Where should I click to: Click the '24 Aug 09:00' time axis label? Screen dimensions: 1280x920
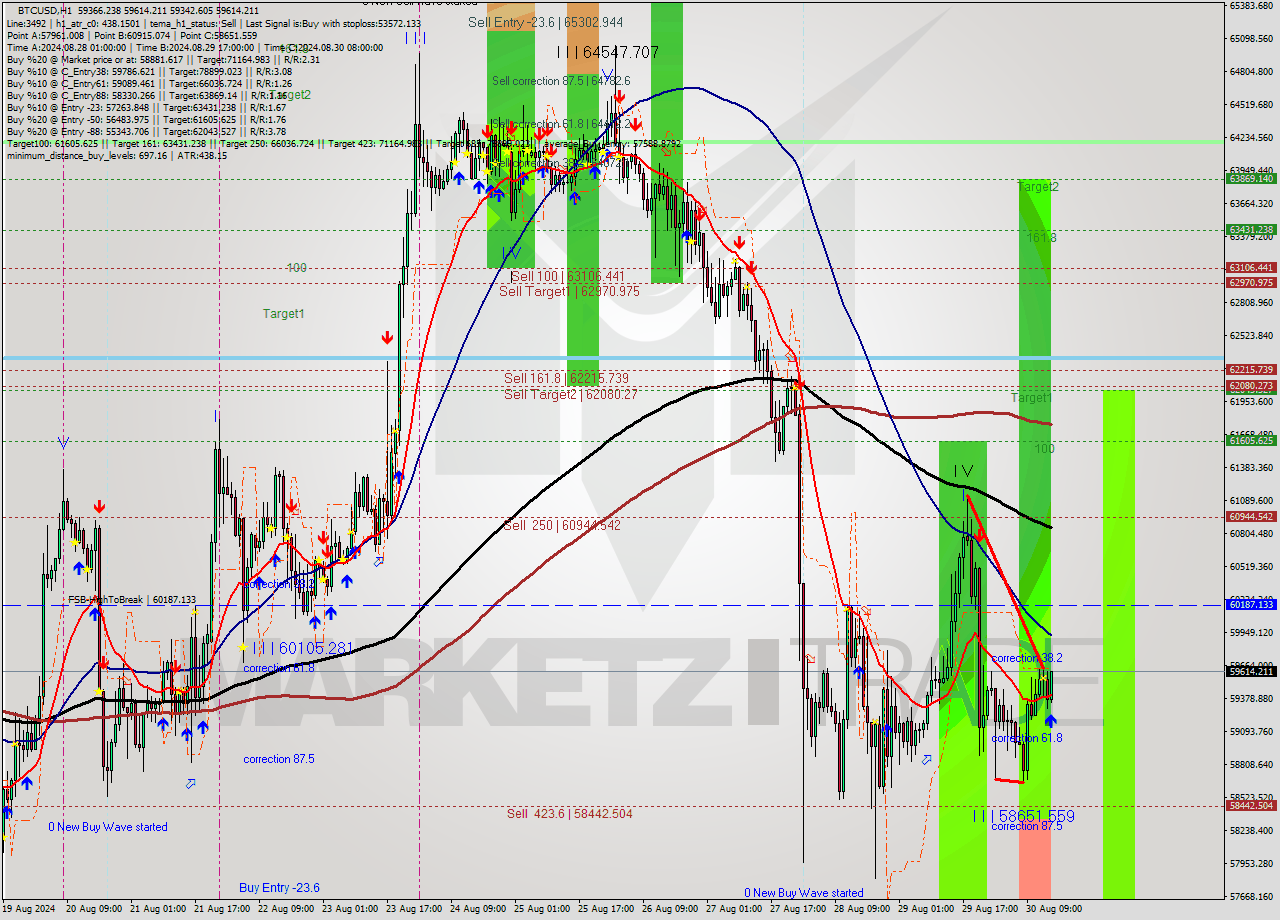[x=478, y=909]
